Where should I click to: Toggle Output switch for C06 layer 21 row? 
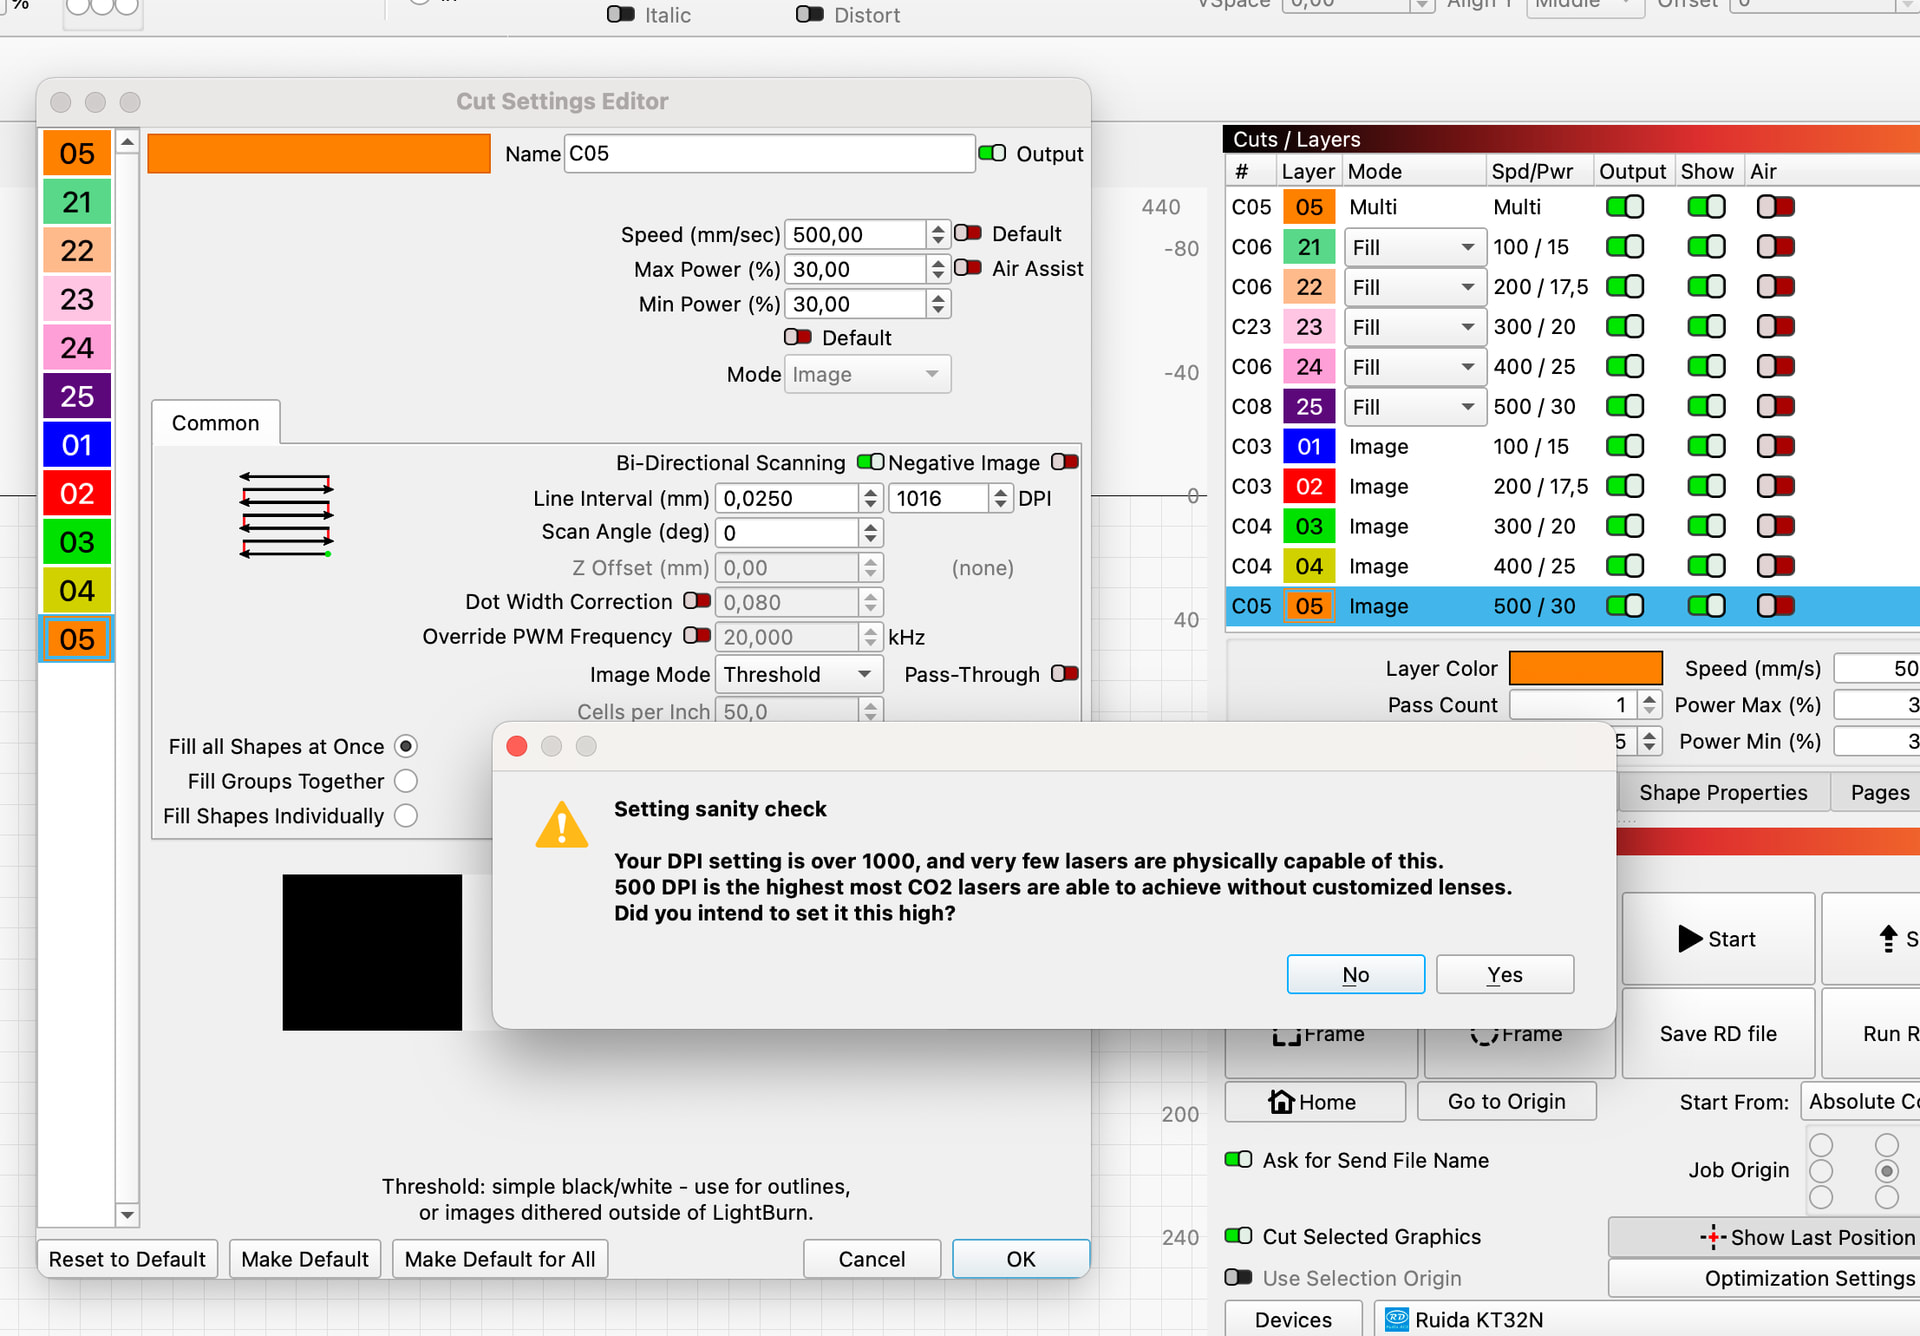(x=1625, y=247)
